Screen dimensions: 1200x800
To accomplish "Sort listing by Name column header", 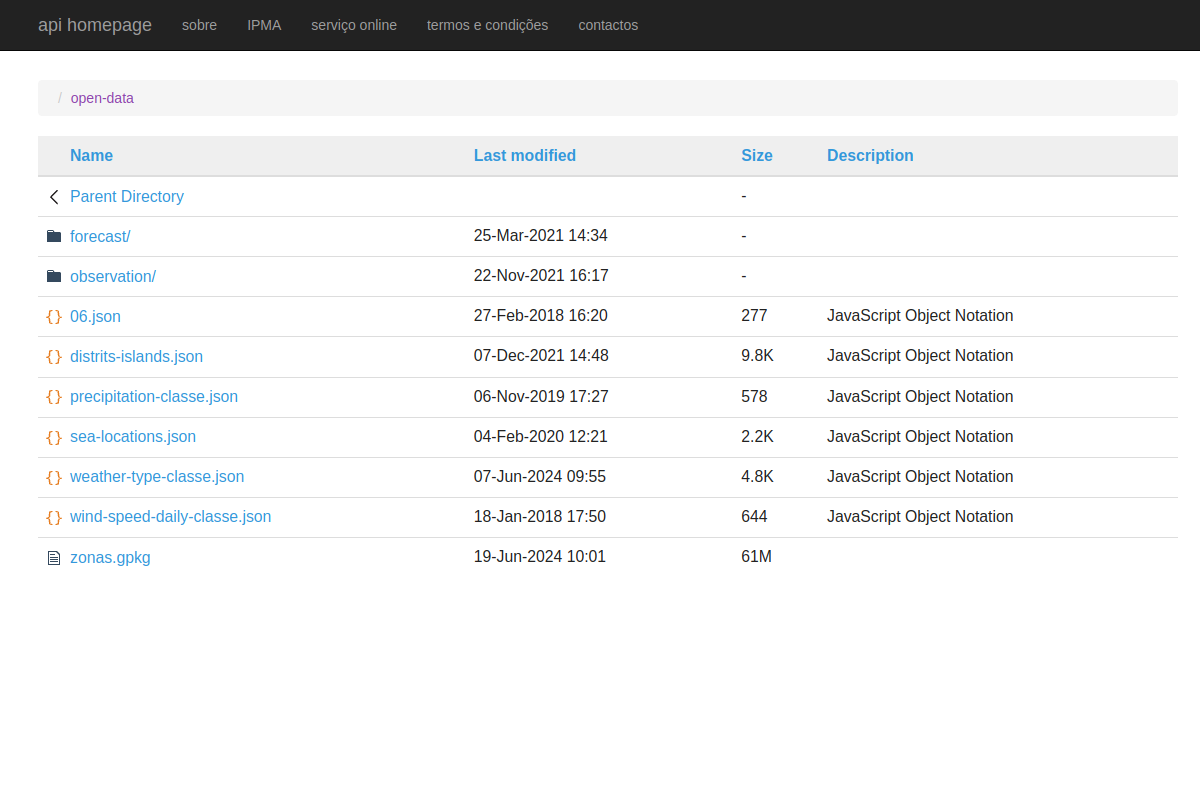I will click(91, 155).
